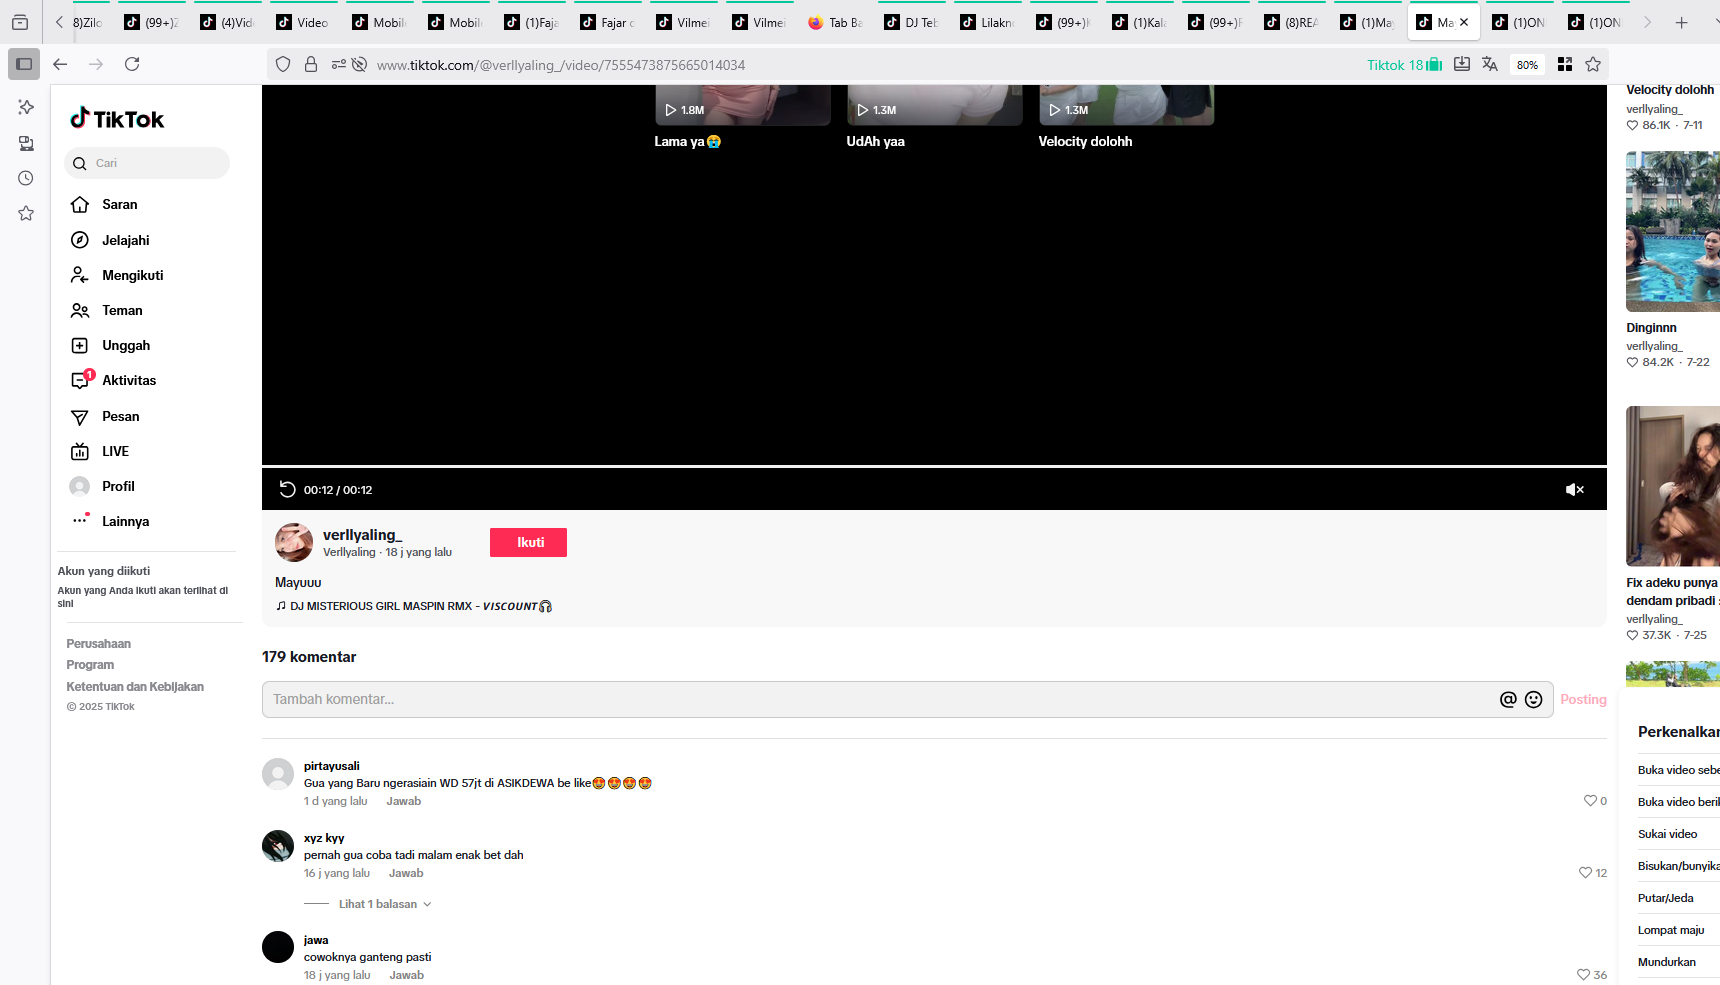Open Jelajahi explore page
The width and height of the screenshot is (1720, 985).
coord(110,240)
